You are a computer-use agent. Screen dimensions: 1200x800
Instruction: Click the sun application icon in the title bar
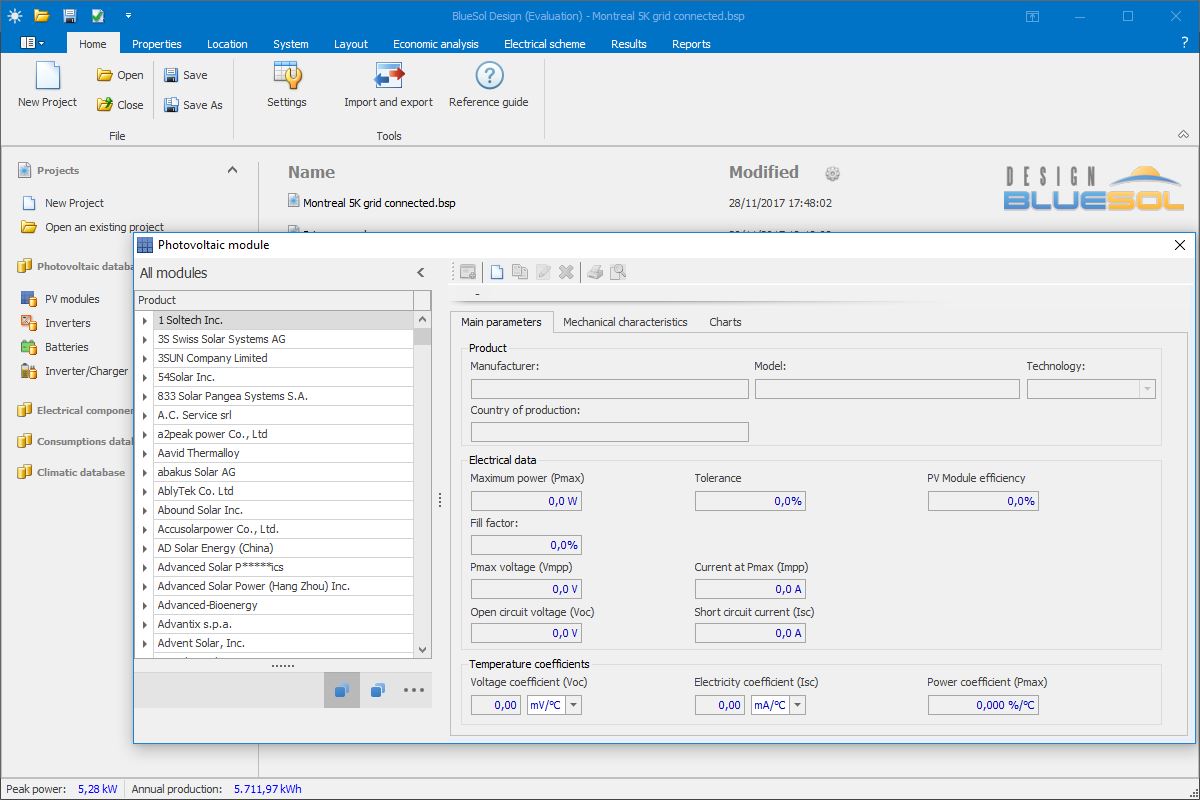pyautogui.click(x=13, y=16)
